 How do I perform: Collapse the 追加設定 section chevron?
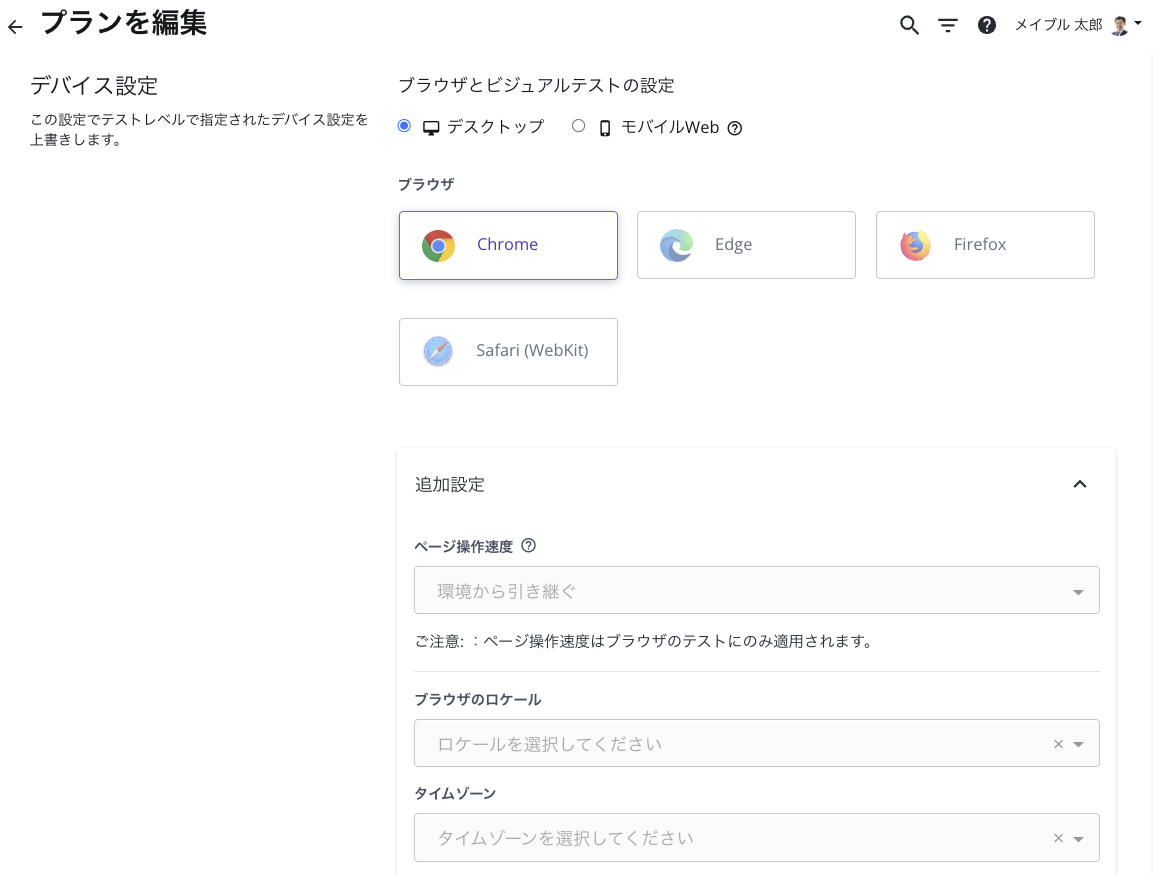pyautogui.click(x=1079, y=484)
